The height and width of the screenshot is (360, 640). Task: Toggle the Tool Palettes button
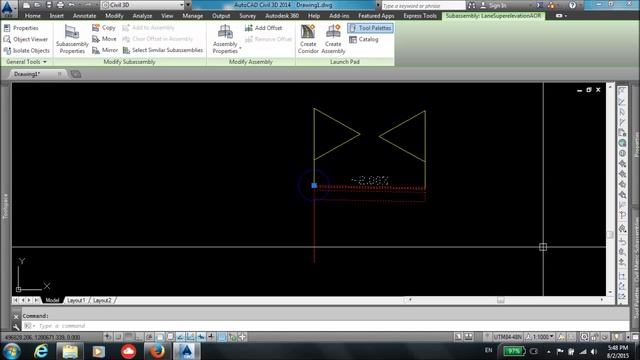tap(370, 28)
